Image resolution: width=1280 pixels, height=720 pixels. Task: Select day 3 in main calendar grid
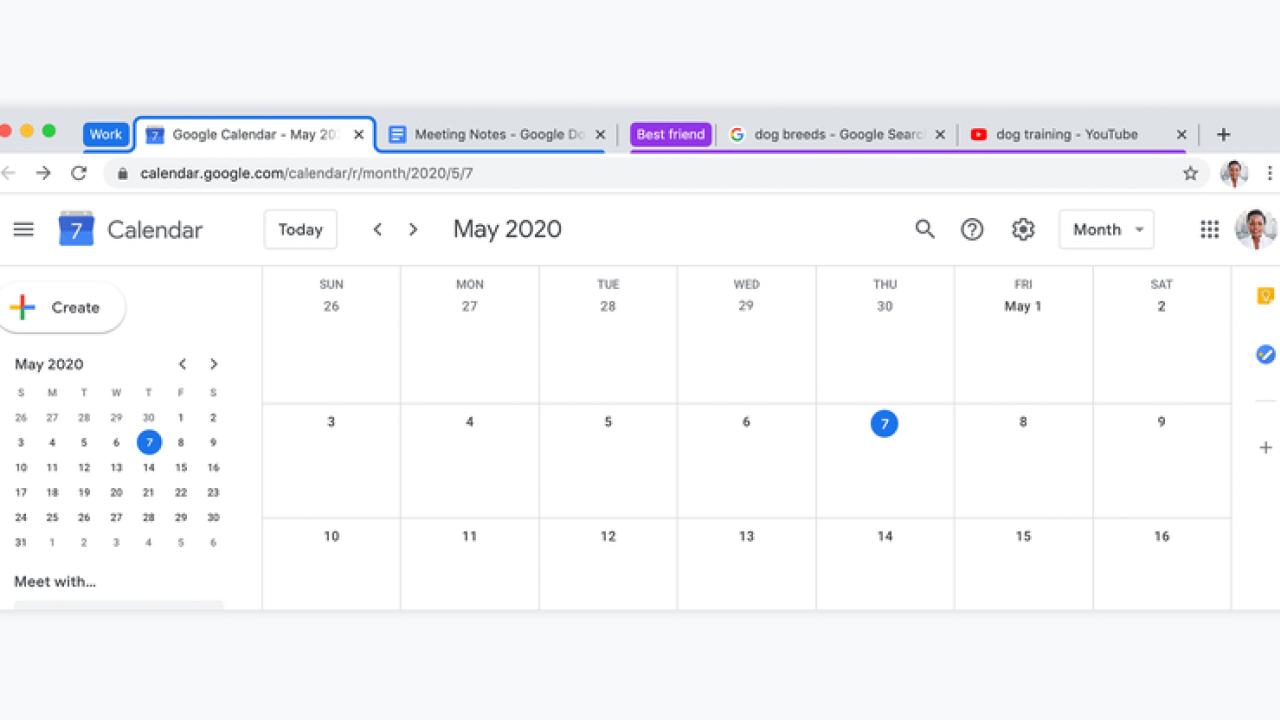coord(331,421)
